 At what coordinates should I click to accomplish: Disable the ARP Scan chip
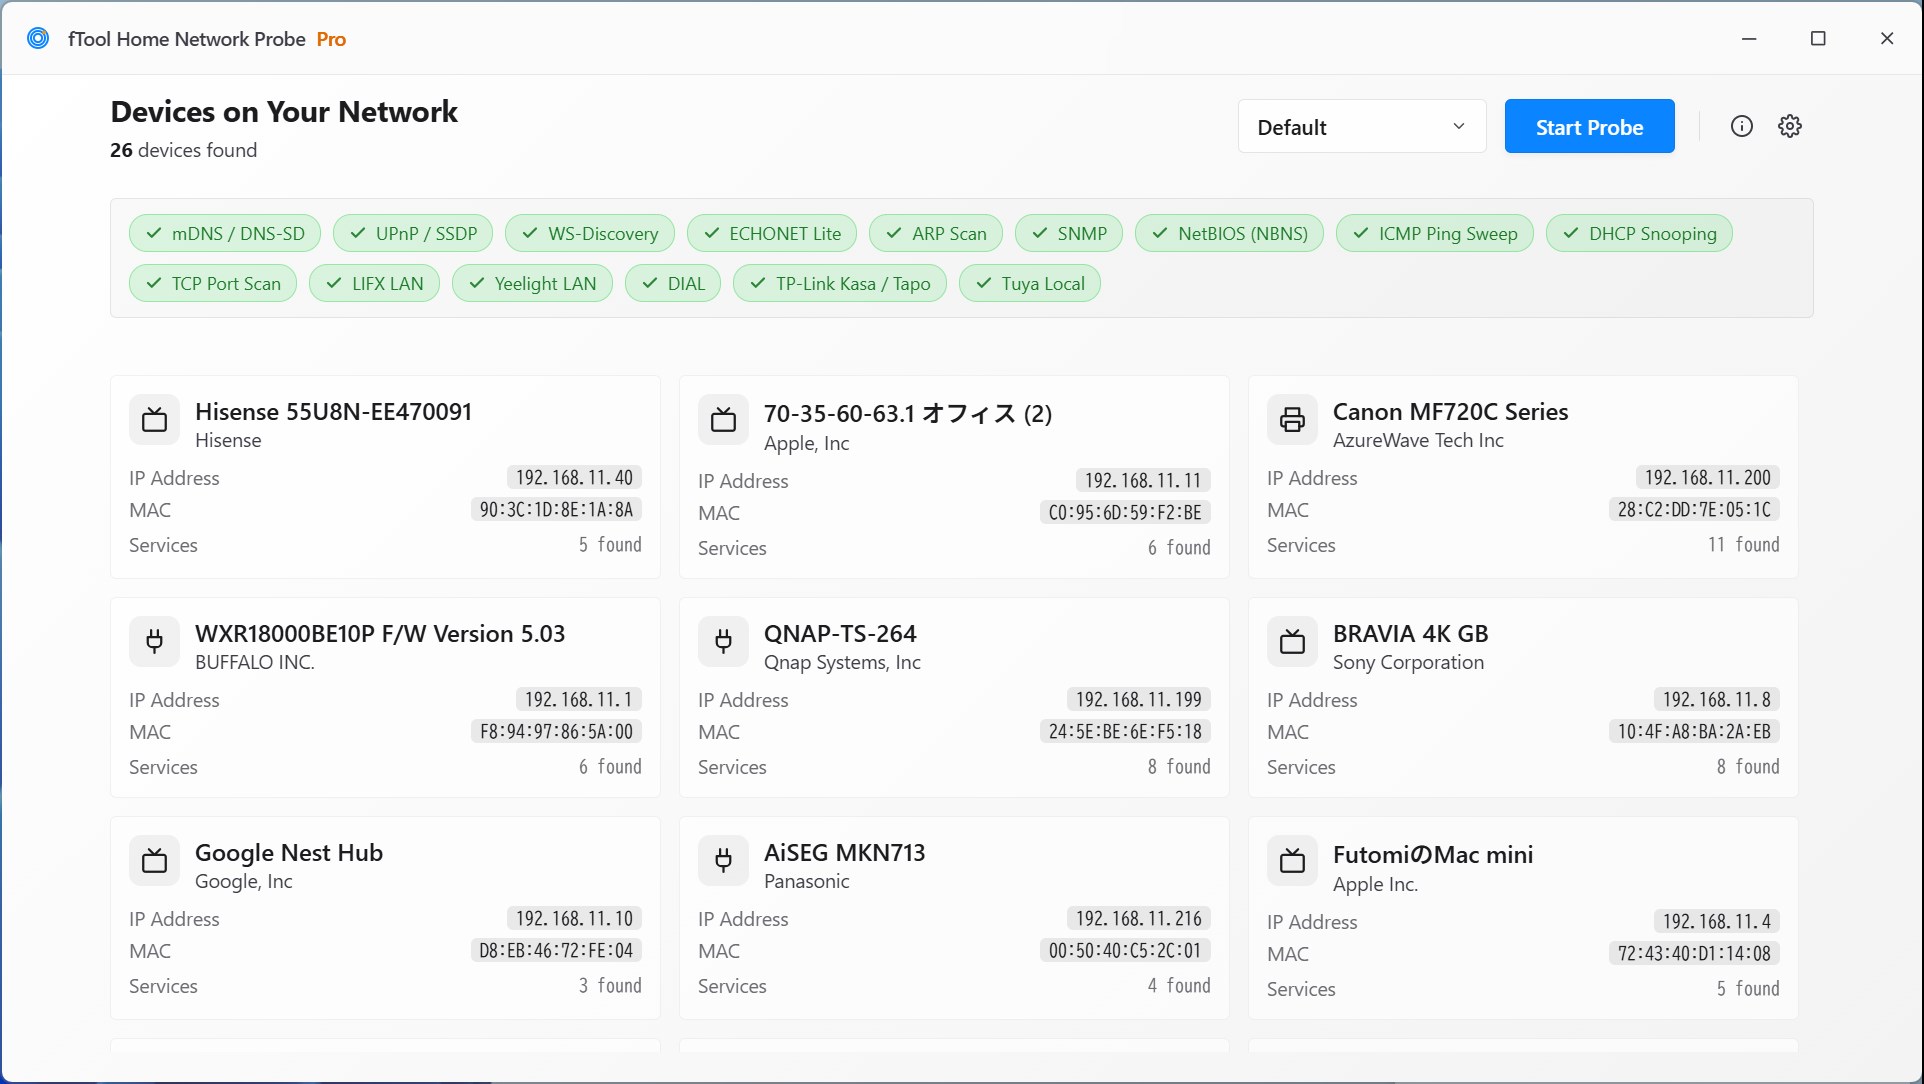(936, 233)
